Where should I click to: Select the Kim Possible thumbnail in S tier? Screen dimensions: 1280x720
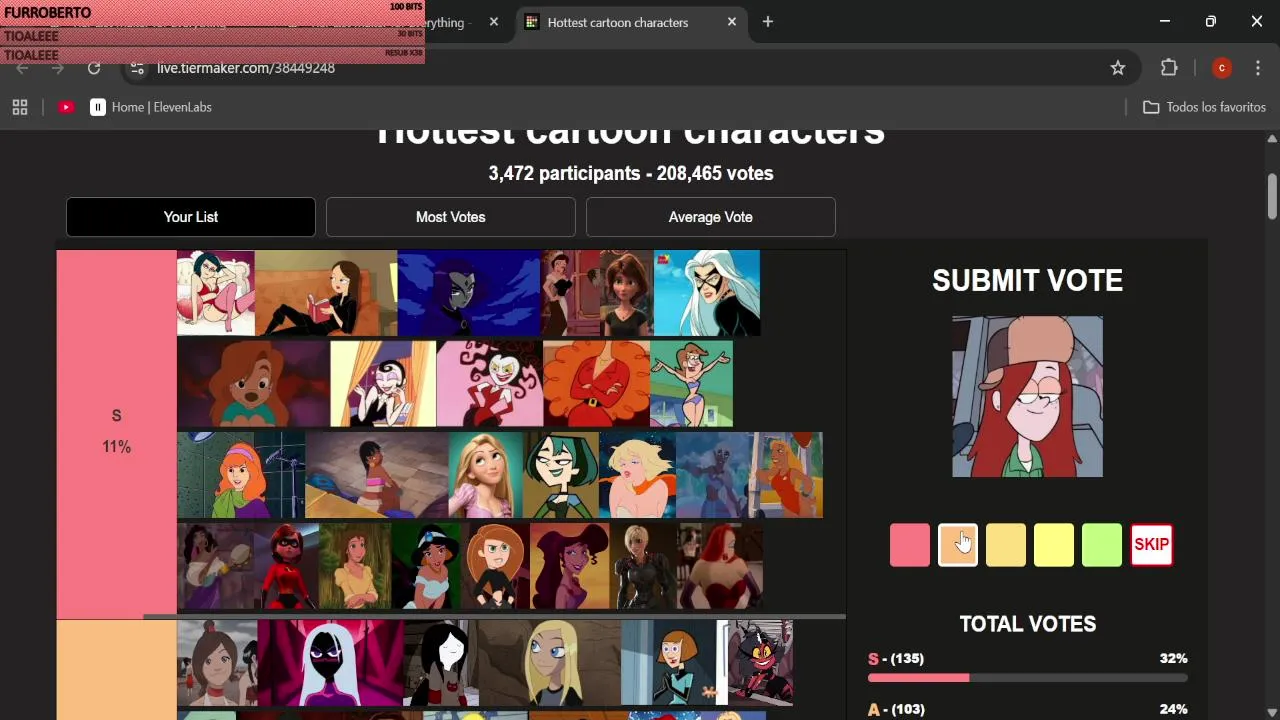495,566
